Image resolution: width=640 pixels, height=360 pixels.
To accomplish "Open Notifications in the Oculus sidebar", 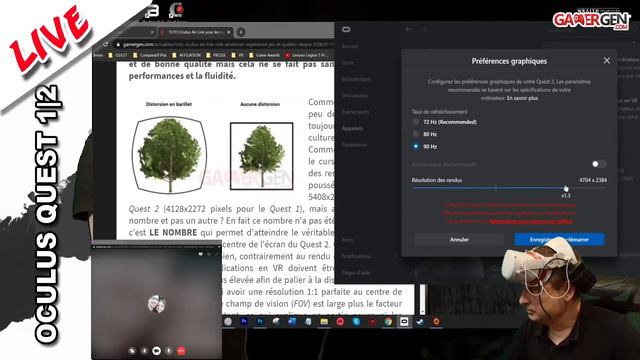I will pos(356,256).
